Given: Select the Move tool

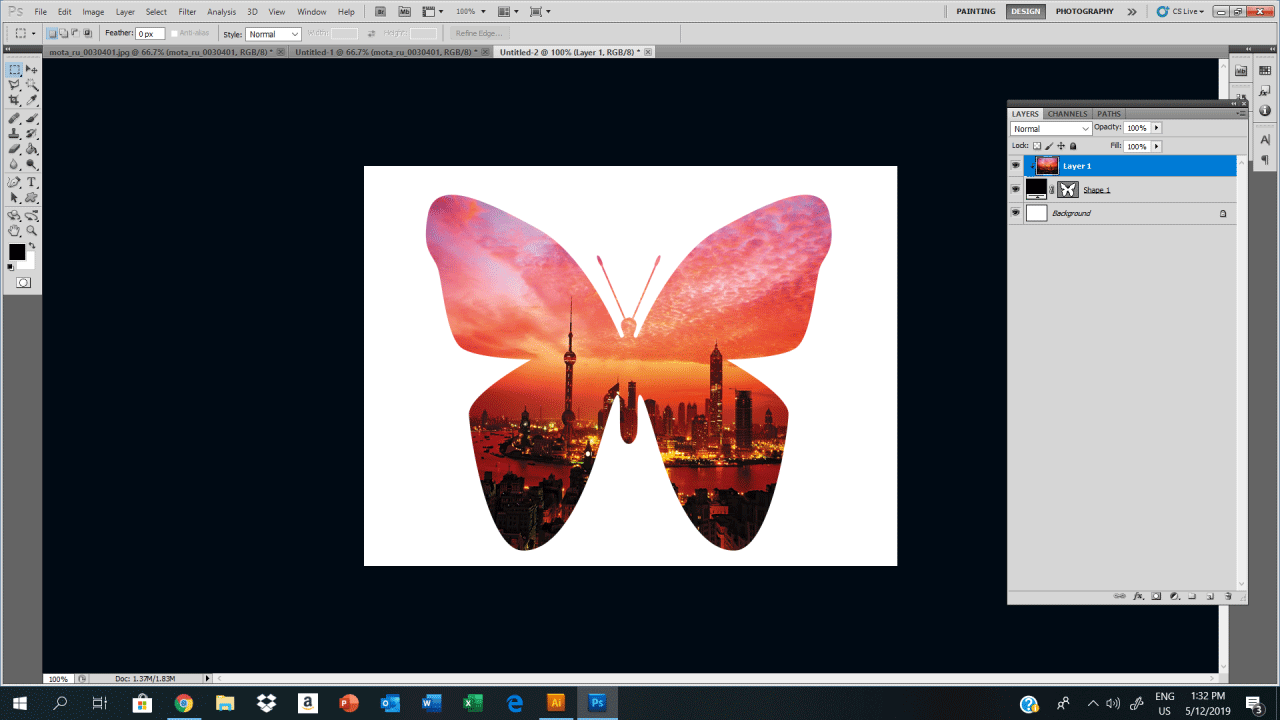Looking at the screenshot, I should (31, 69).
